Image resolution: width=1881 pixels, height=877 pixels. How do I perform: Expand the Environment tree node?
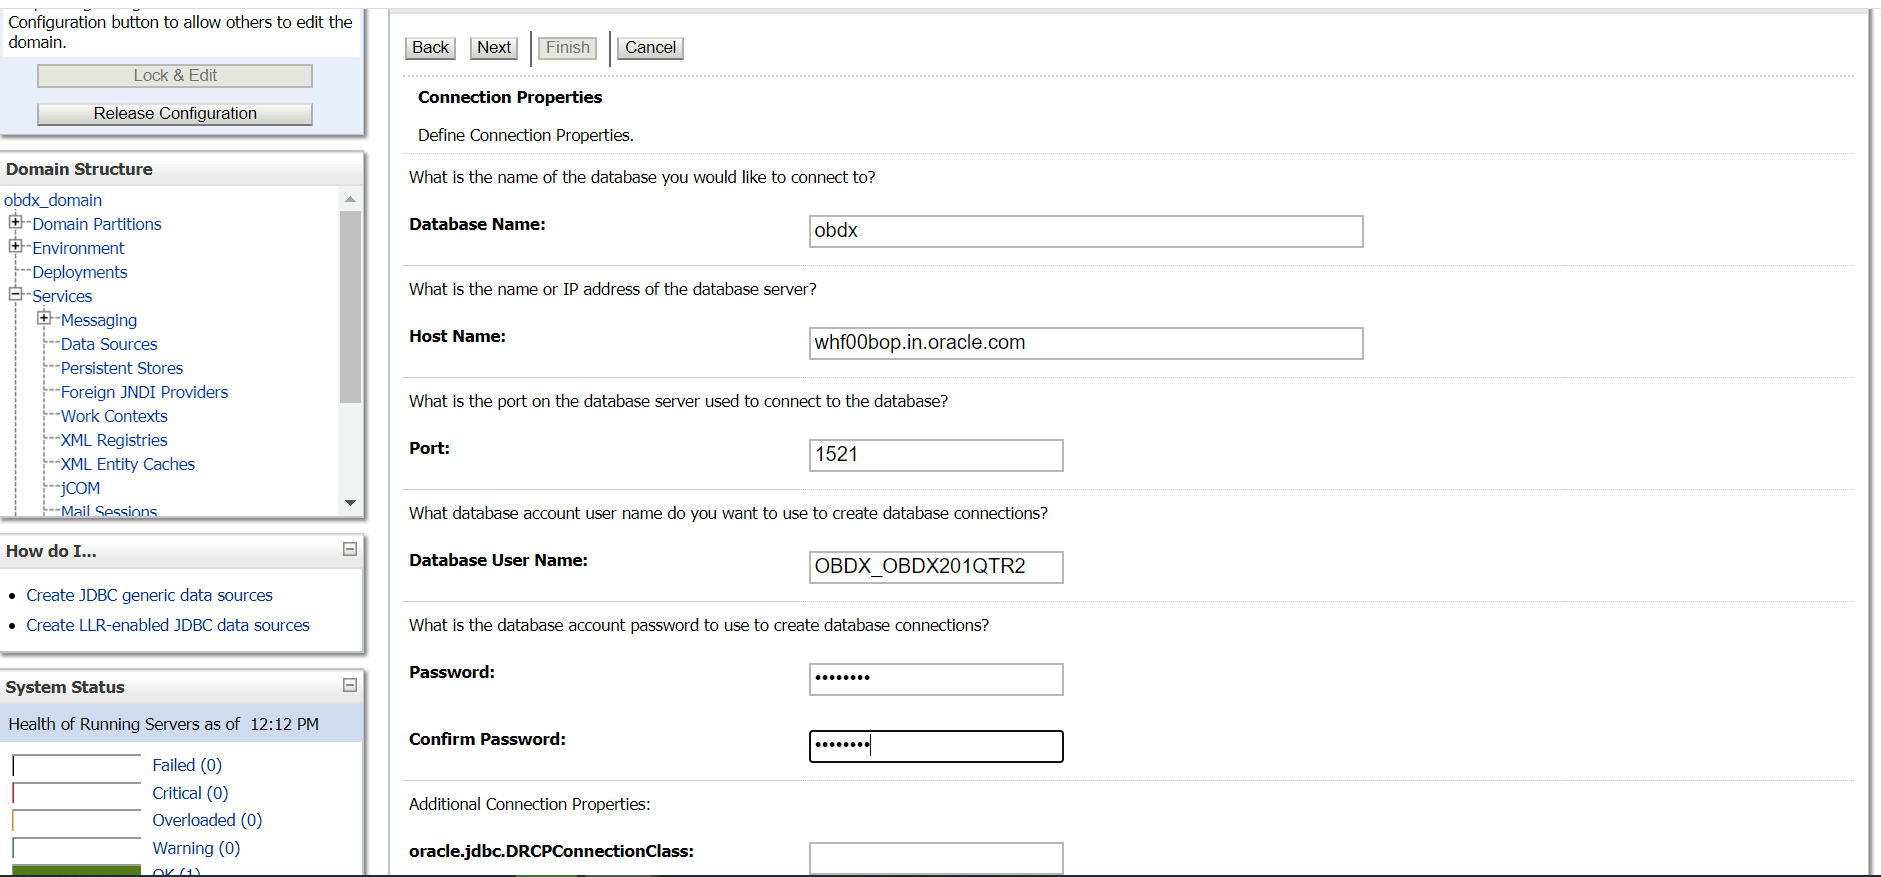point(15,246)
